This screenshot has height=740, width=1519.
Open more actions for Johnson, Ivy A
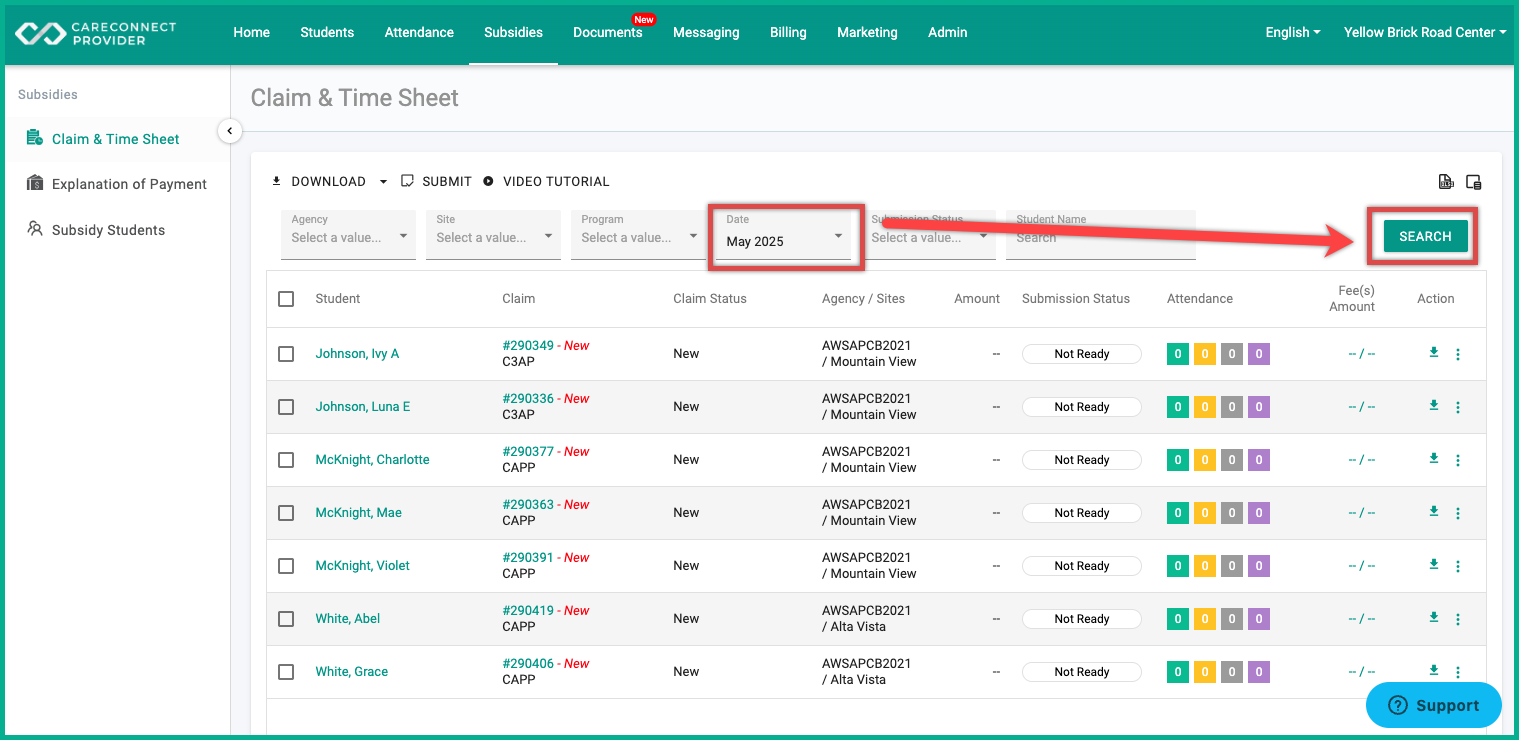pos(1457,354)
